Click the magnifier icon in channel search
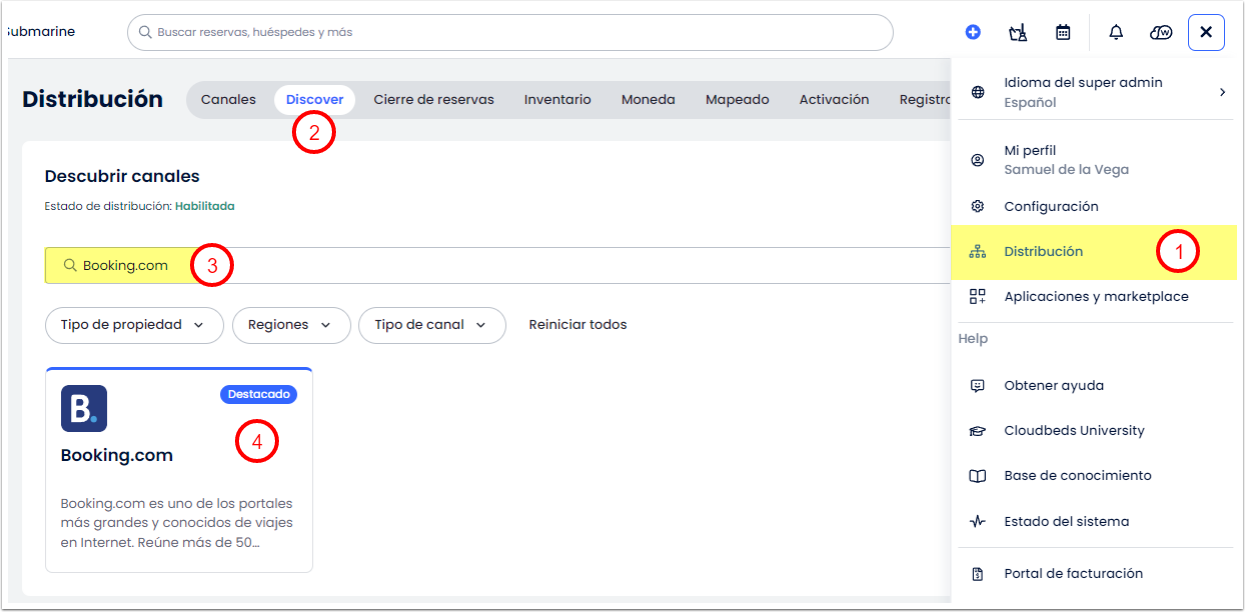 point(70,266)
